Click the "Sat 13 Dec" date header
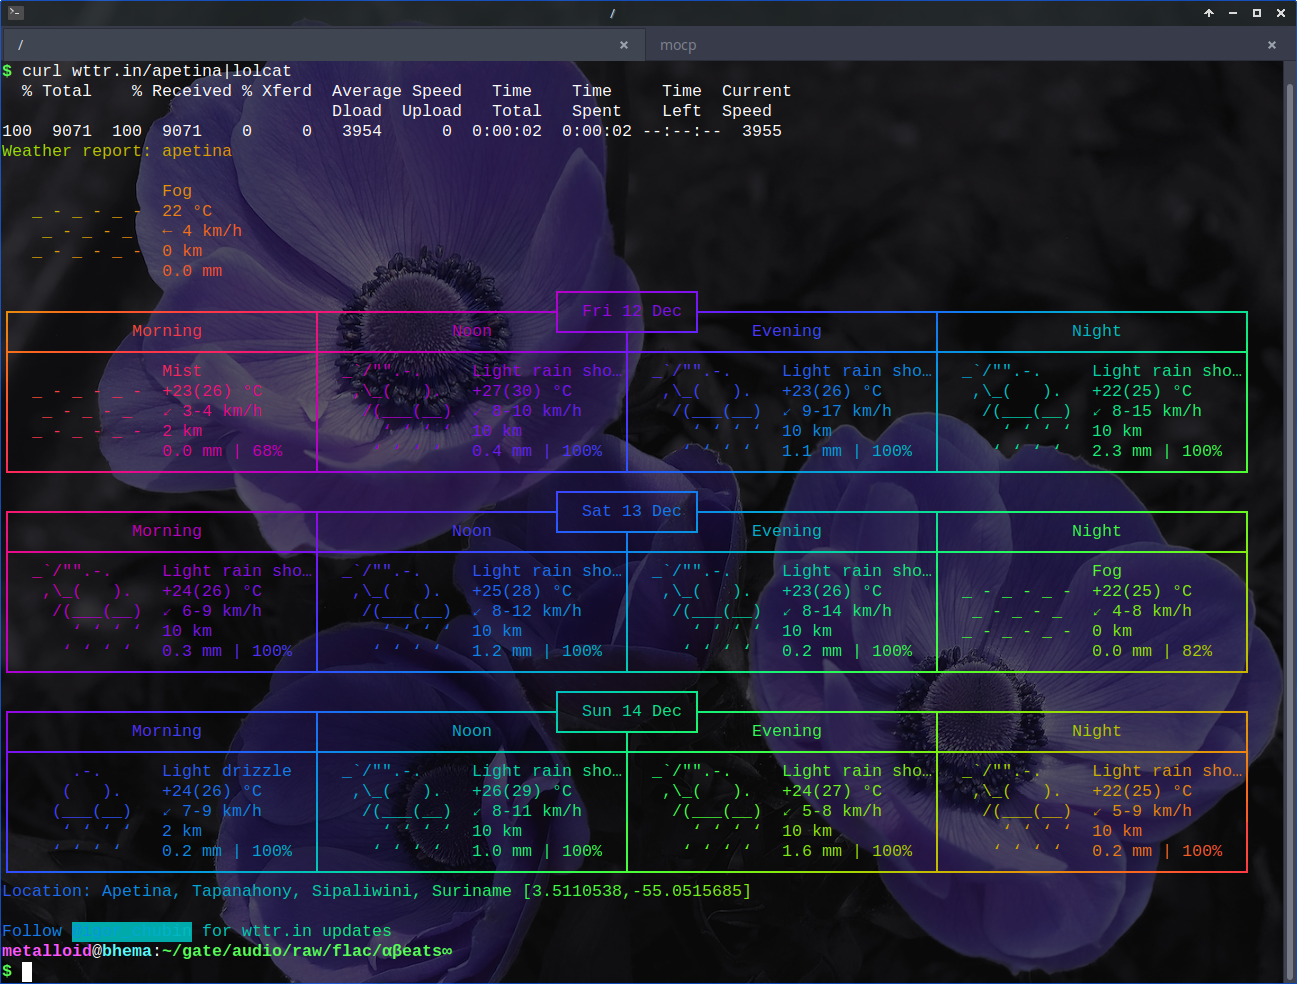Image resolution: width=1297 pixels, height=984 pixels. tap(631, 511)
